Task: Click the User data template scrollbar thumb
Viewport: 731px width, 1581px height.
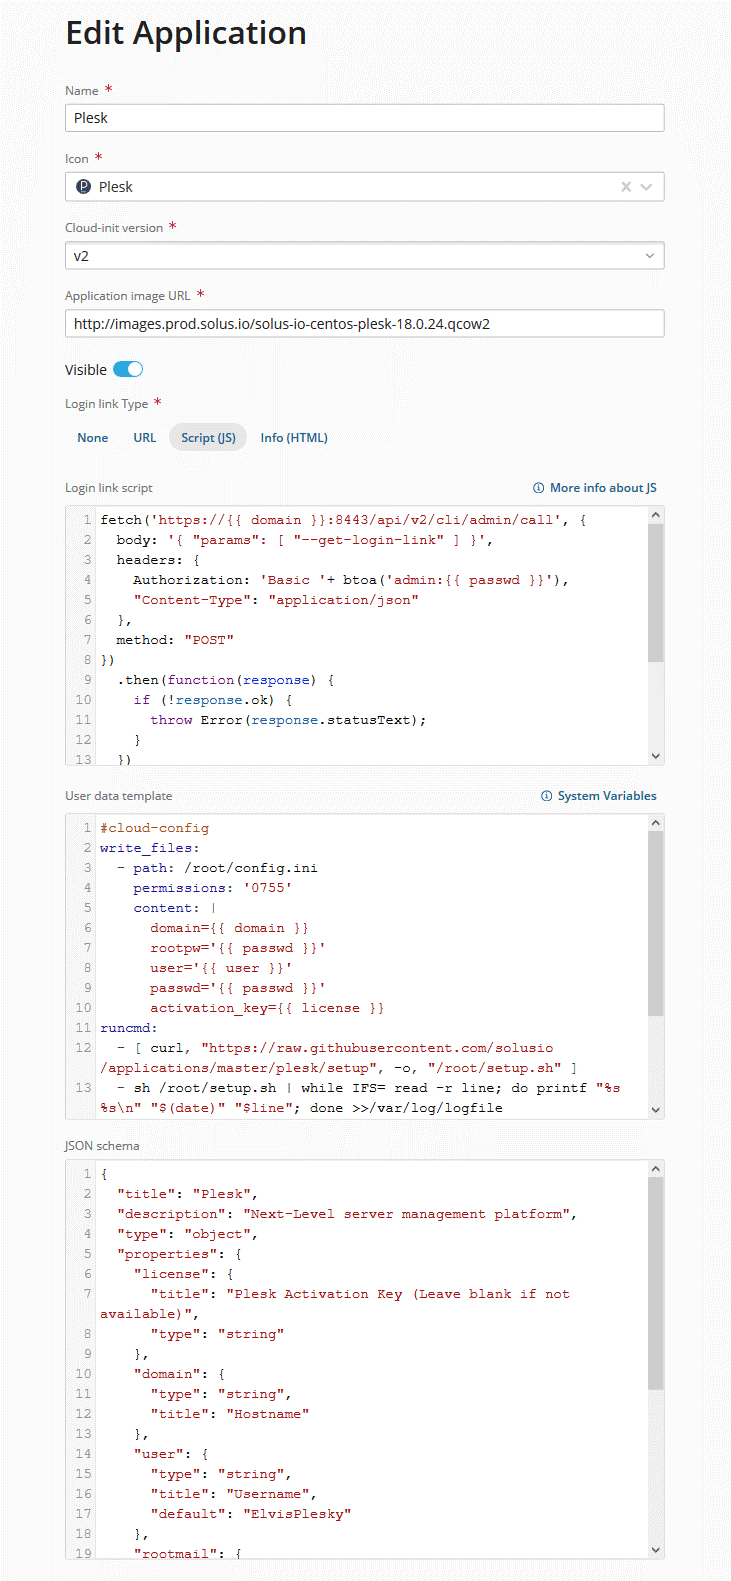Action: (x=656, y=924)
